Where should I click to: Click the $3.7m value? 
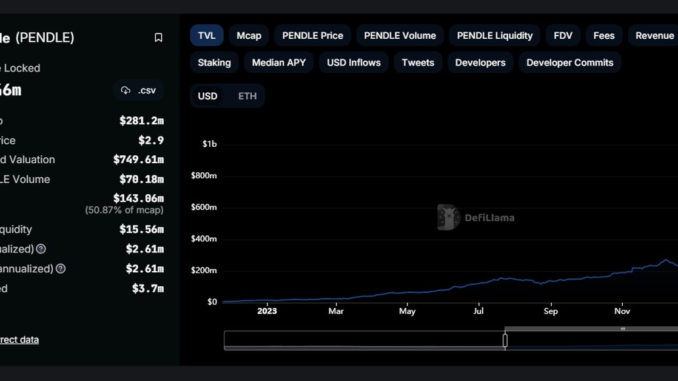(x=148, y=288)
